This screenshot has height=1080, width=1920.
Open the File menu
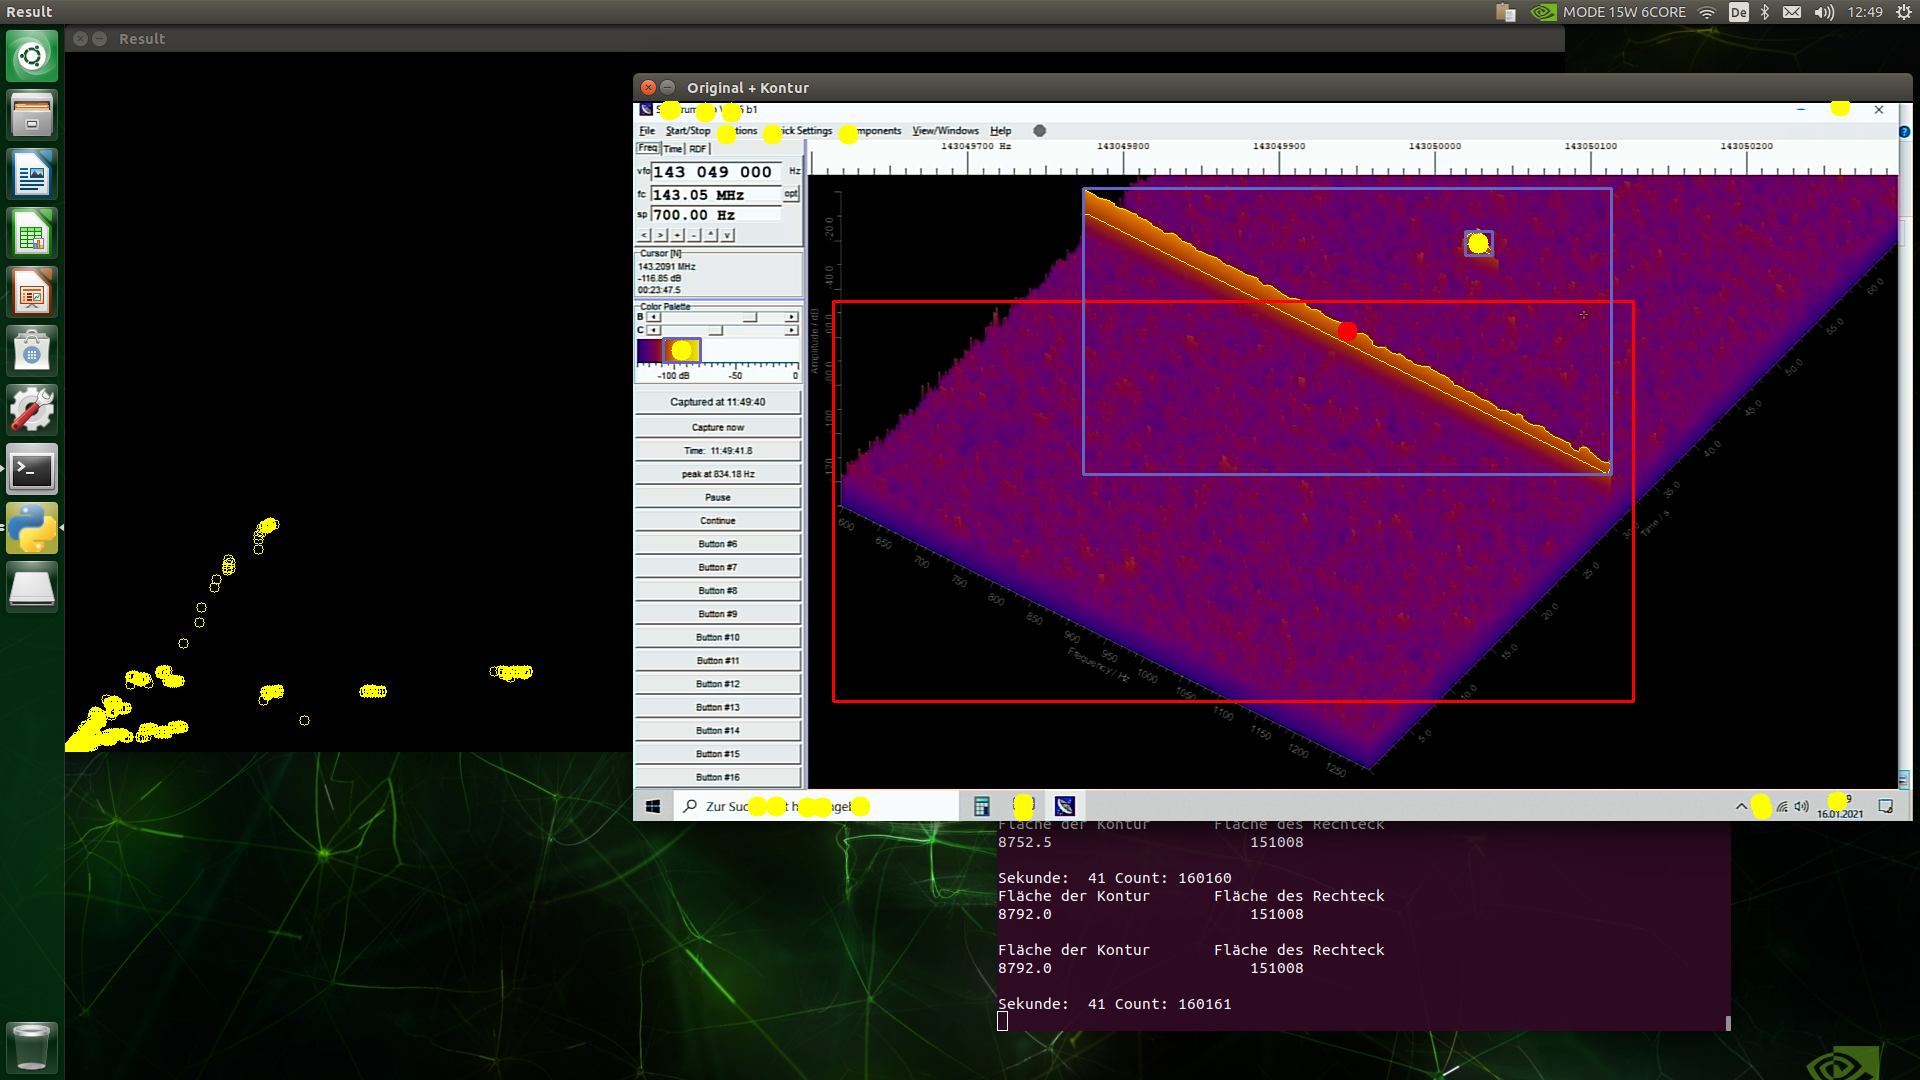[647, 131]
